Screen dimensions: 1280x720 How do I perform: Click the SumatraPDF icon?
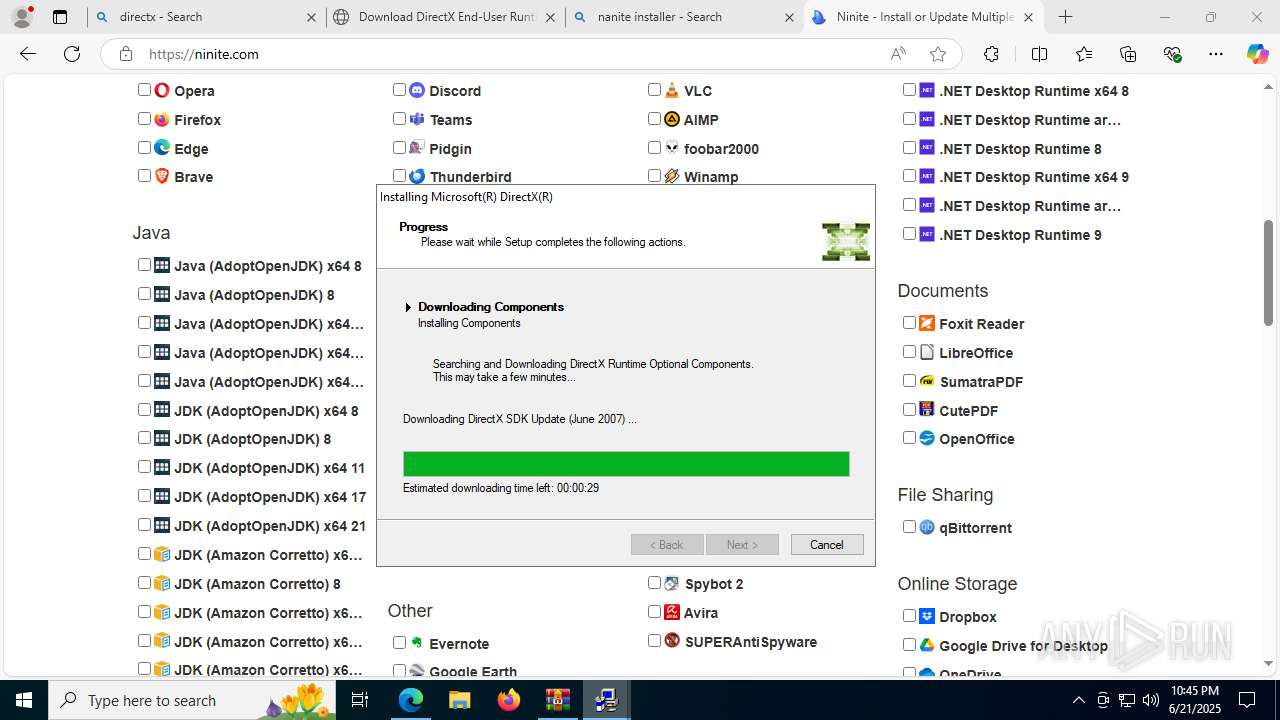(x=927, y=381)
